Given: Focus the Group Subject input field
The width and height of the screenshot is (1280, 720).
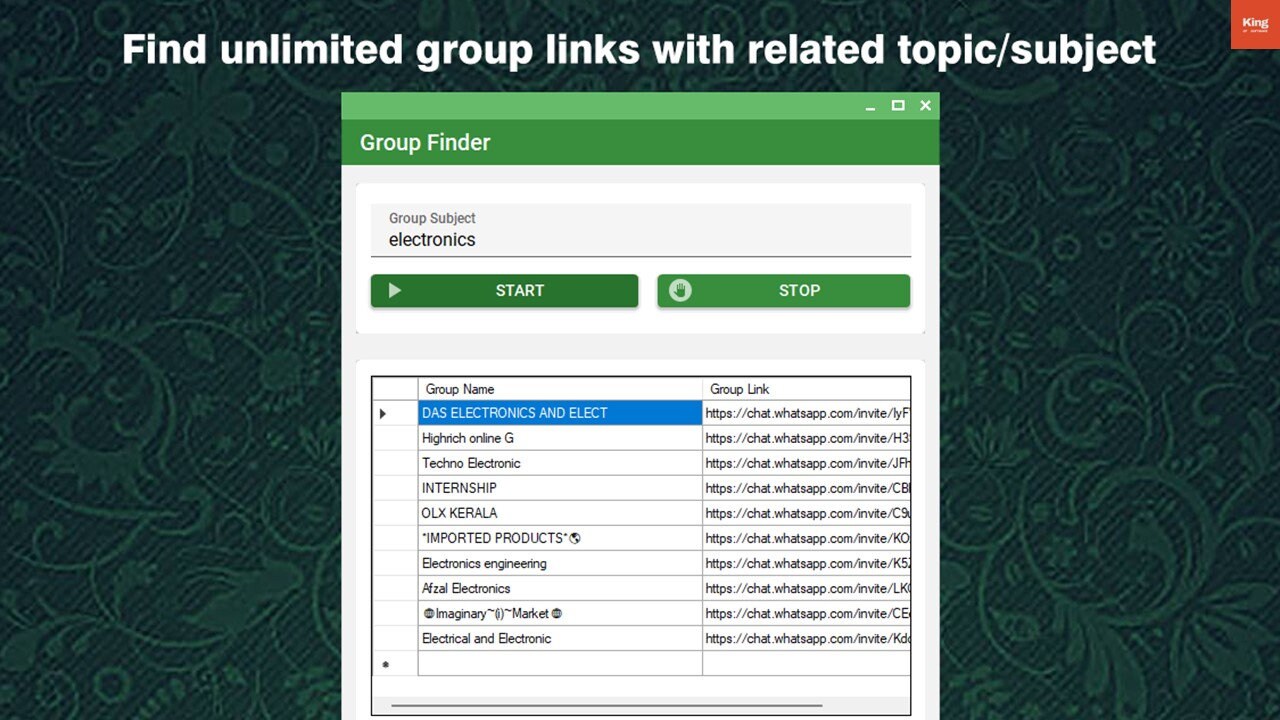Looking at the screenshot, I should [x=640, y=239].
